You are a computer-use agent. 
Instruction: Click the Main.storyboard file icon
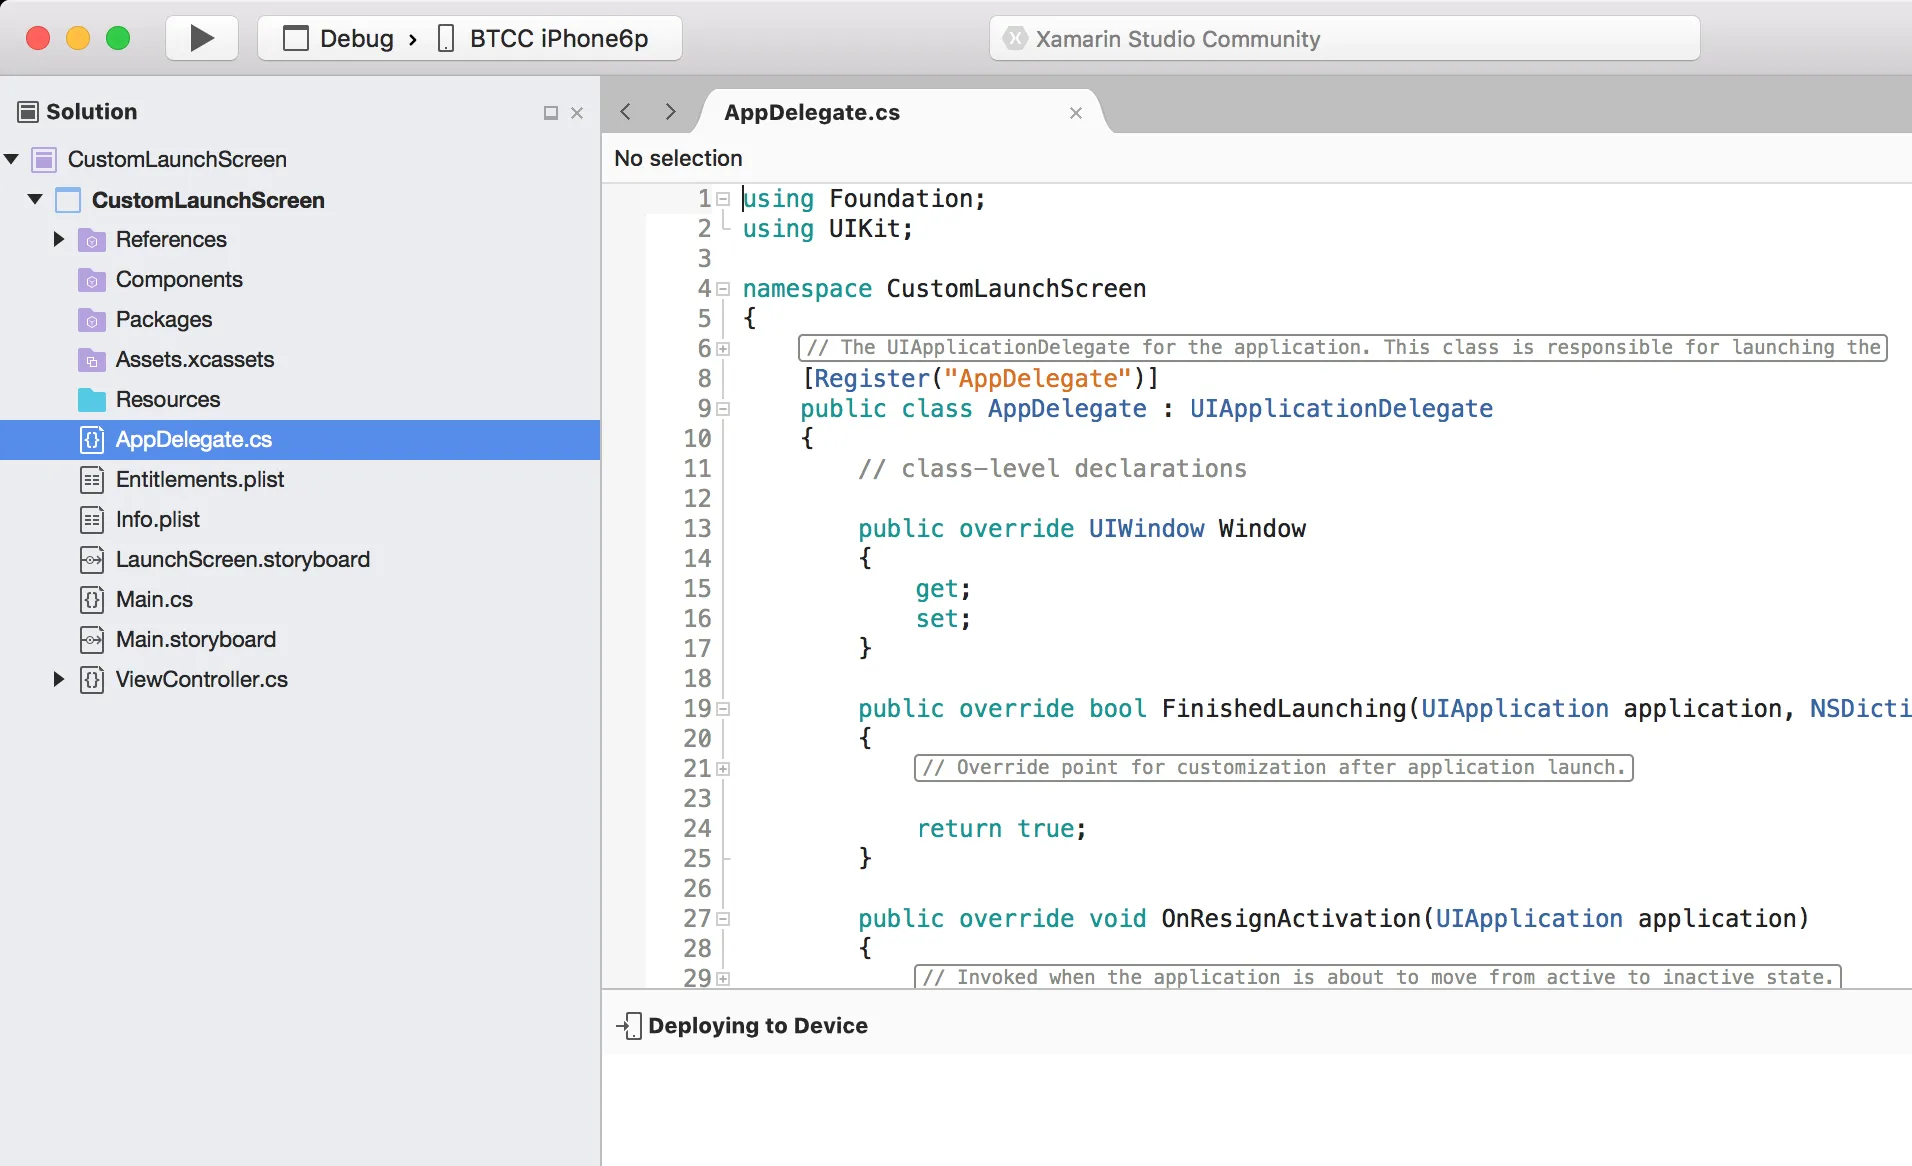[x=92, y=640]
